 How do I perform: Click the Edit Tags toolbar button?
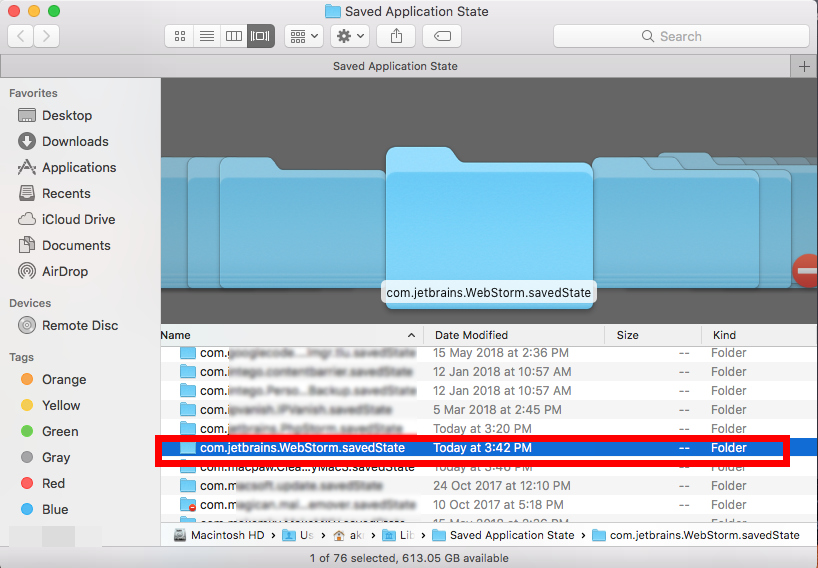click(442, 36)
